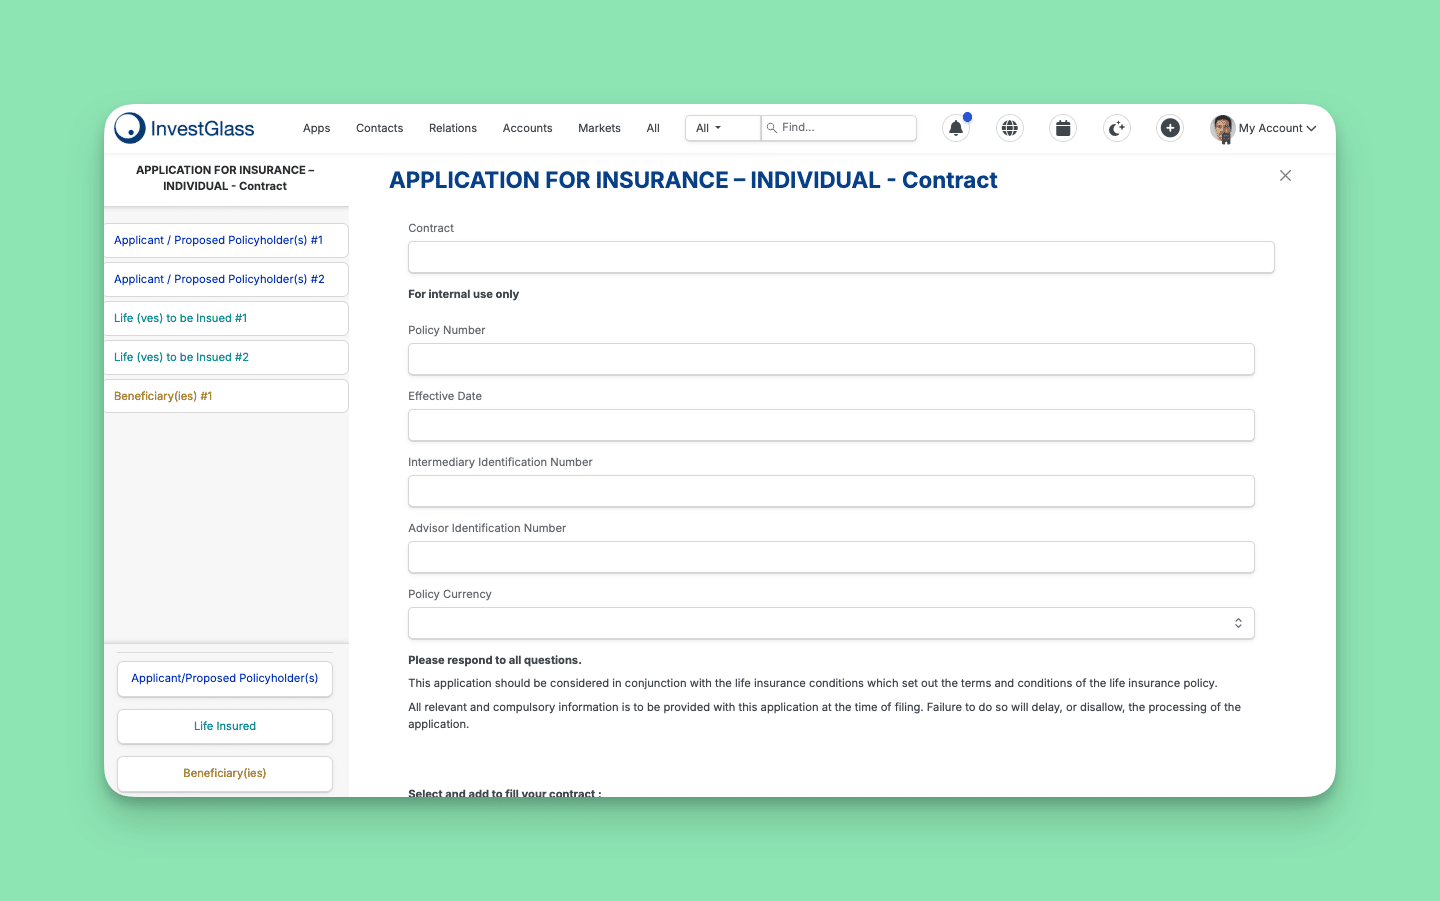
Task: Toggle dark mode moon icon
Action: pos(1117,128)
